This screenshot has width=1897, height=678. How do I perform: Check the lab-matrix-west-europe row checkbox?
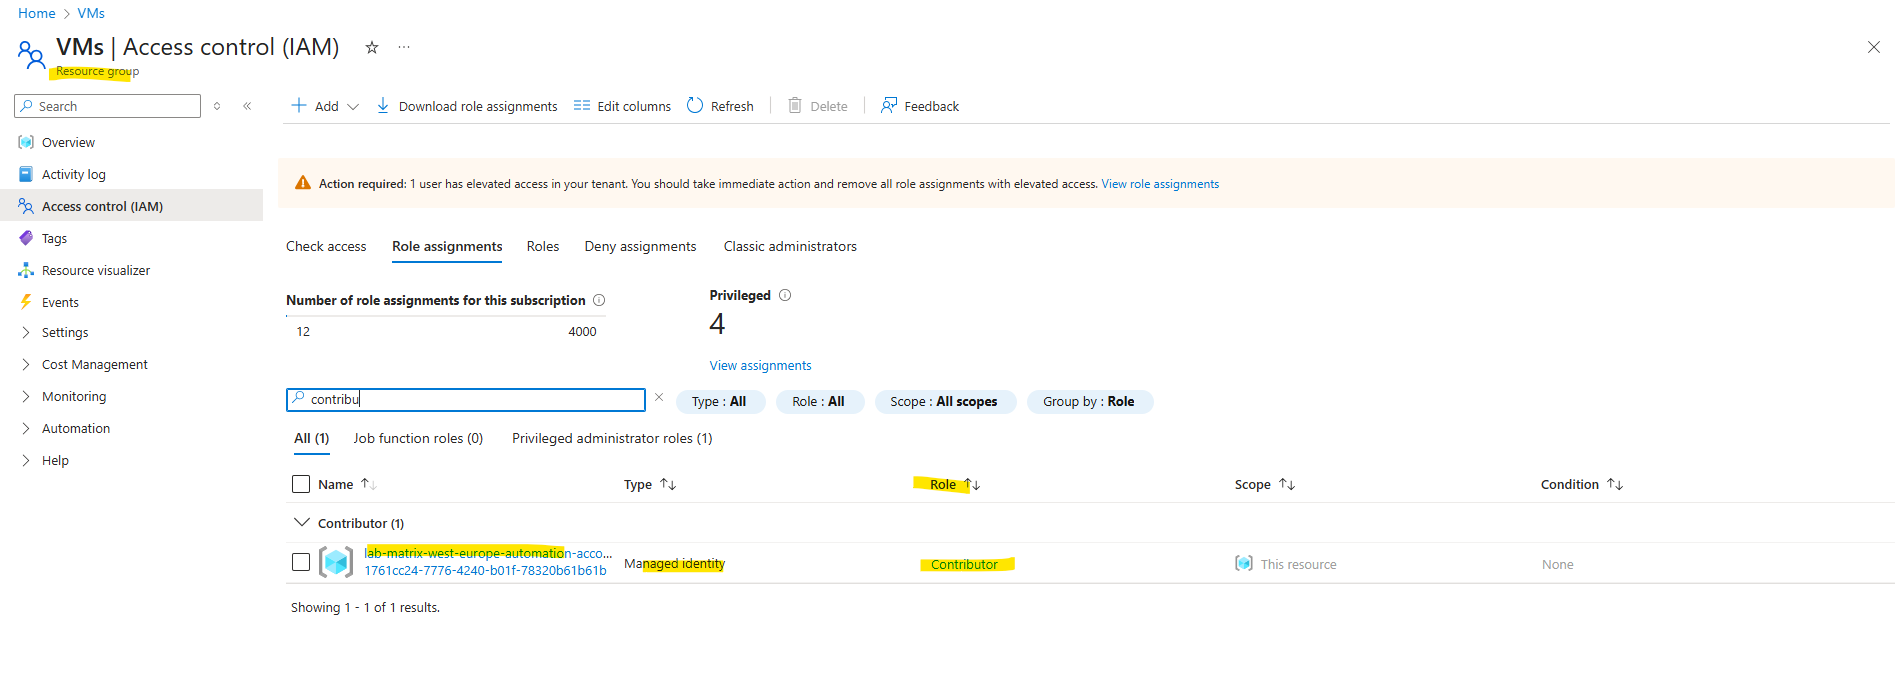[301, 562]
